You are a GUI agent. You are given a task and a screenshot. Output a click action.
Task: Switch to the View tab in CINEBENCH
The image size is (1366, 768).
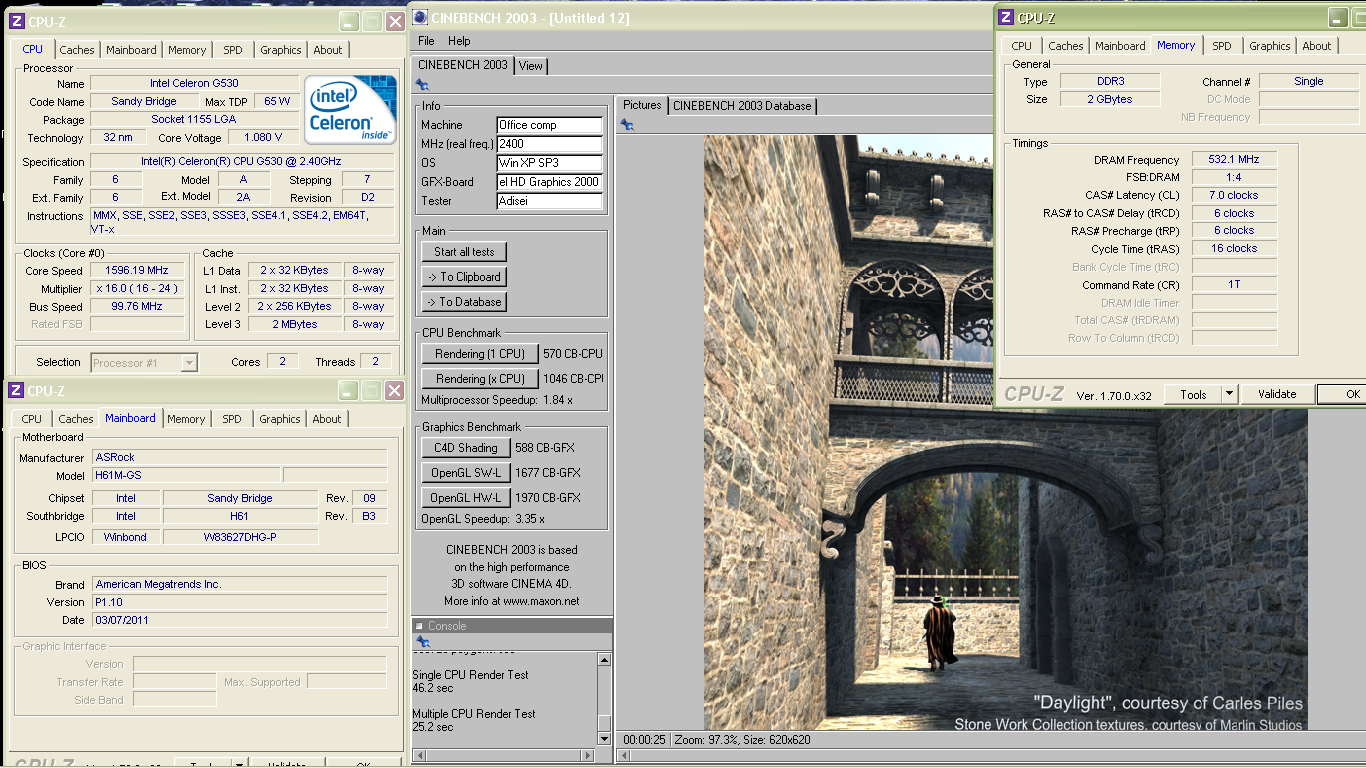[x=531, y=66]
